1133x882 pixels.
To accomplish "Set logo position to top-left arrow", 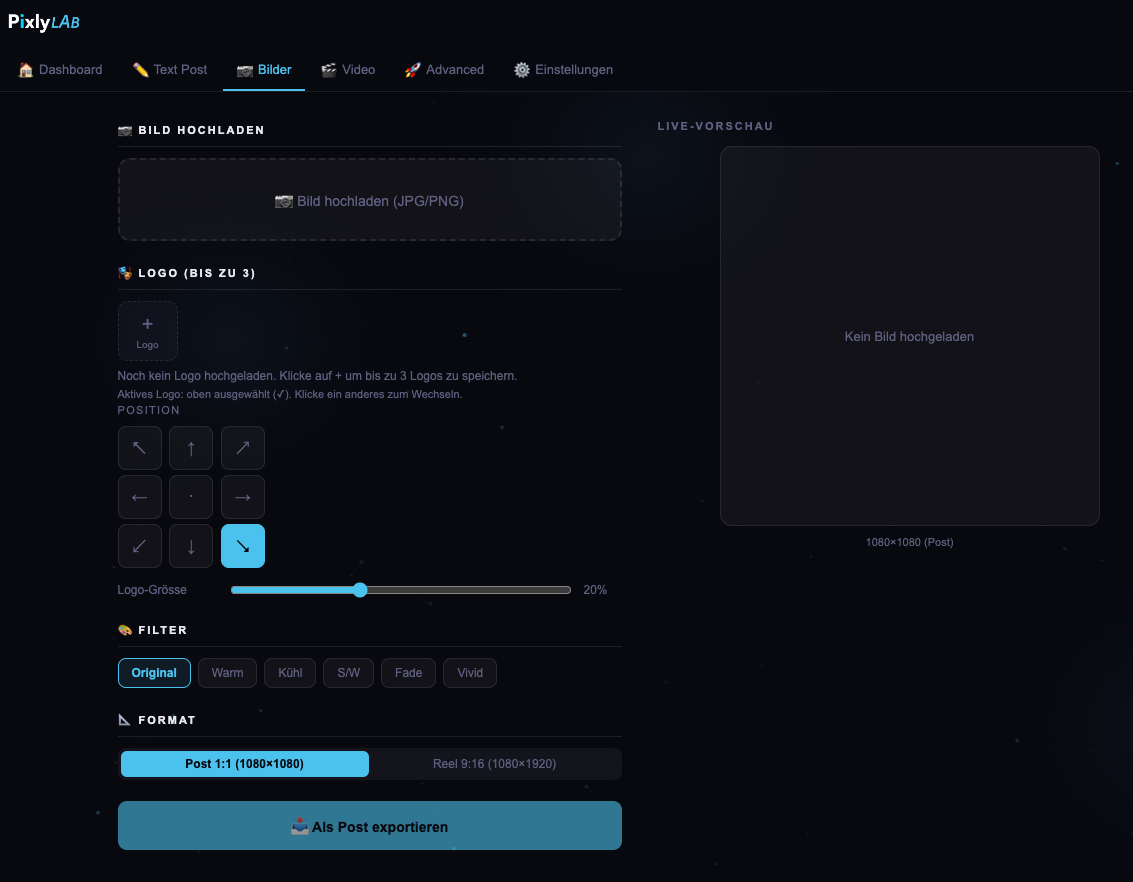I will click(139, 448).
